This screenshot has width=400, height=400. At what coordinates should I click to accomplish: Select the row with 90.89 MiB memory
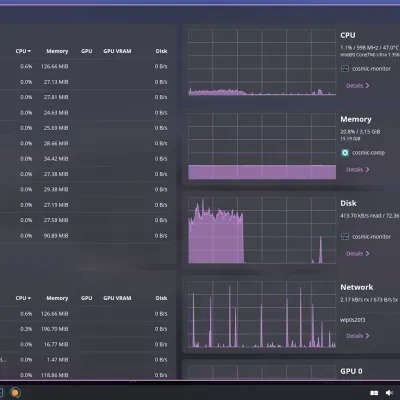click(x=86, y=236)
